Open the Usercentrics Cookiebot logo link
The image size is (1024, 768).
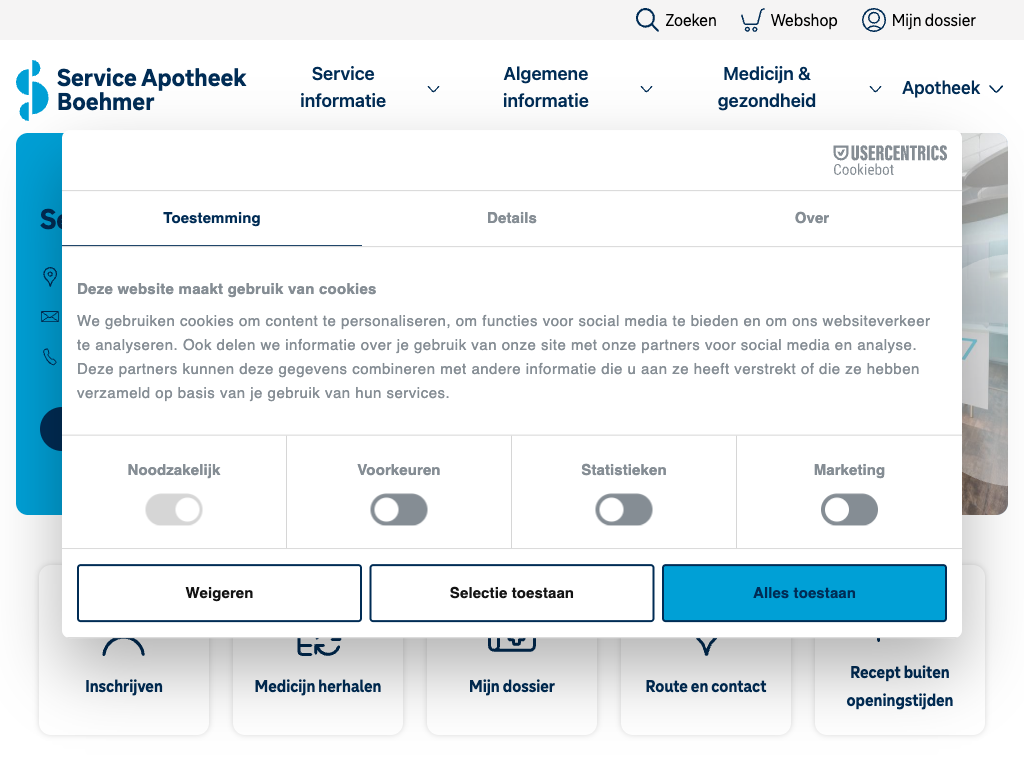pos(889,160)
